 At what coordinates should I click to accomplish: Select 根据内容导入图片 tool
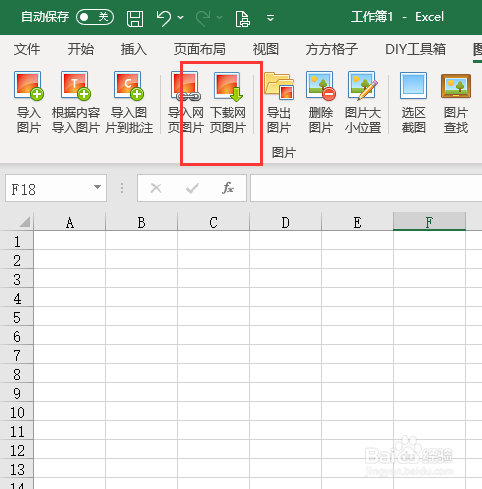point(76,102)
